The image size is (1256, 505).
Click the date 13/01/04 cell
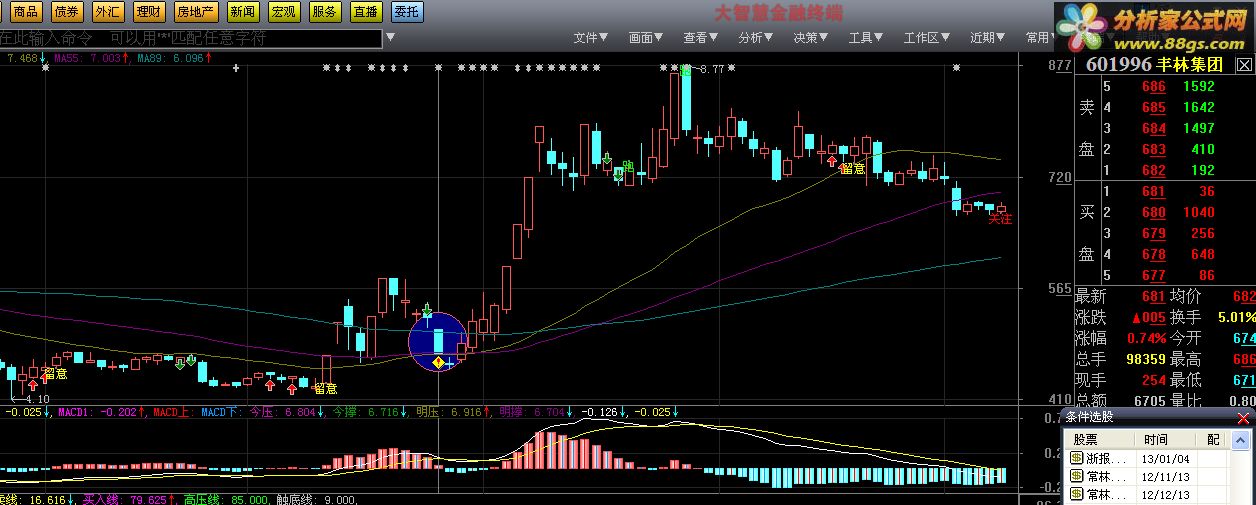click(1167, 458)
